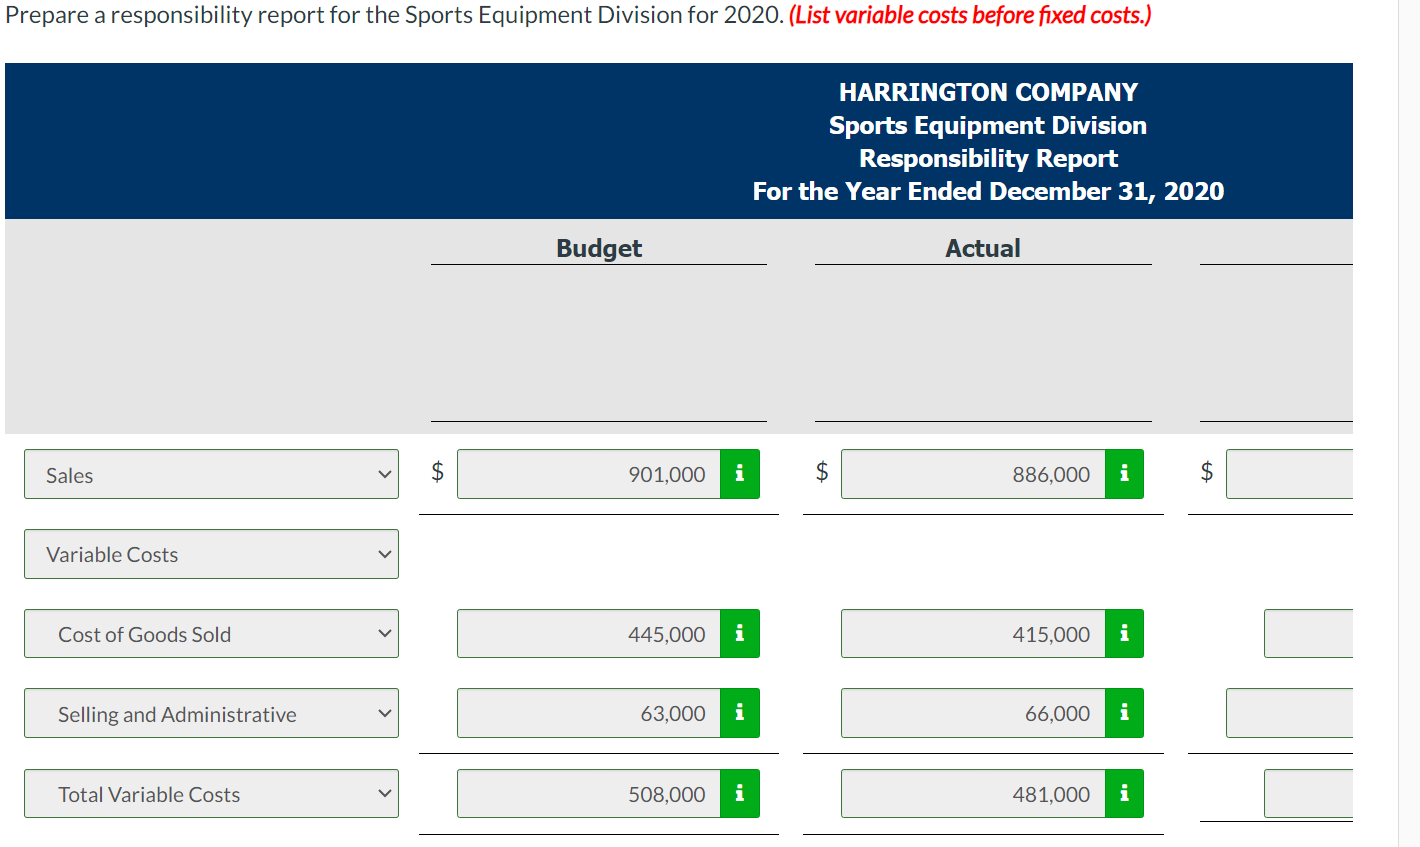Image resolution: width=1420 pixels, height=847 pixels.
Task: Click the budget Sales amount field
Action: point(590,474)
